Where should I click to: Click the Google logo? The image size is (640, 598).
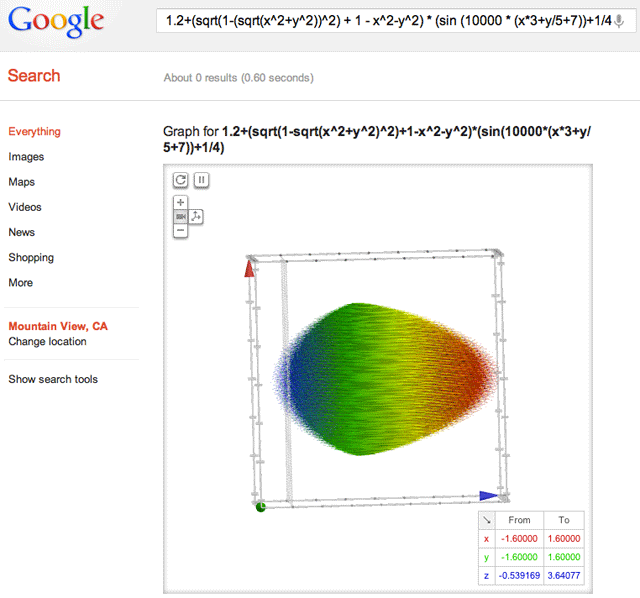(x=56, y=22)
